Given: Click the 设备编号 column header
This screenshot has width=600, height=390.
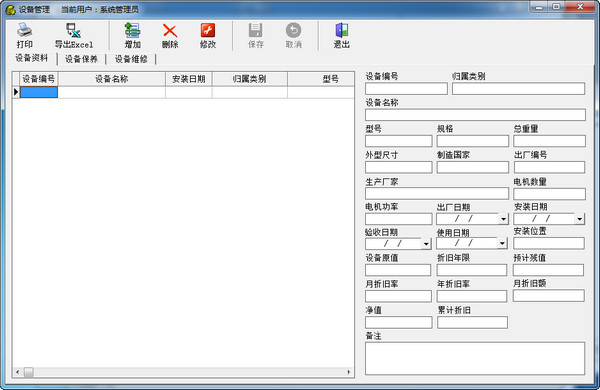Looking at the screenshot, I should [39, 79].
